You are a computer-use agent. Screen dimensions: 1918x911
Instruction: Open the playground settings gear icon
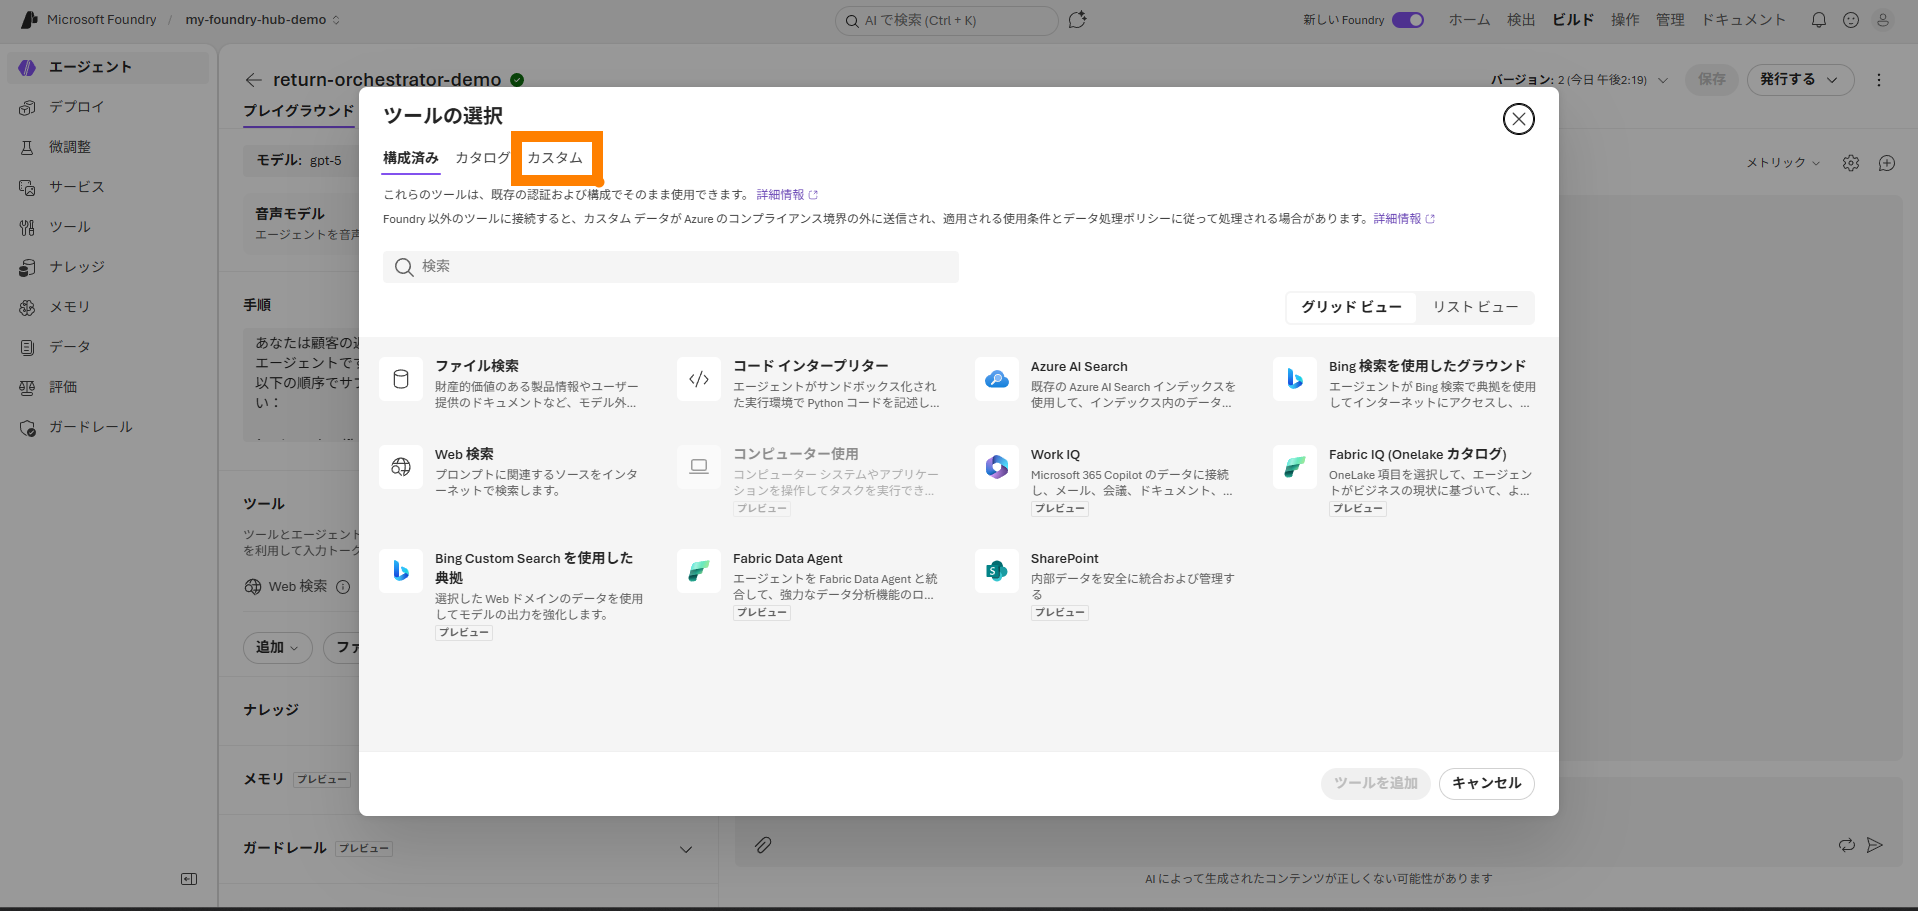(x=1851, y=163)
